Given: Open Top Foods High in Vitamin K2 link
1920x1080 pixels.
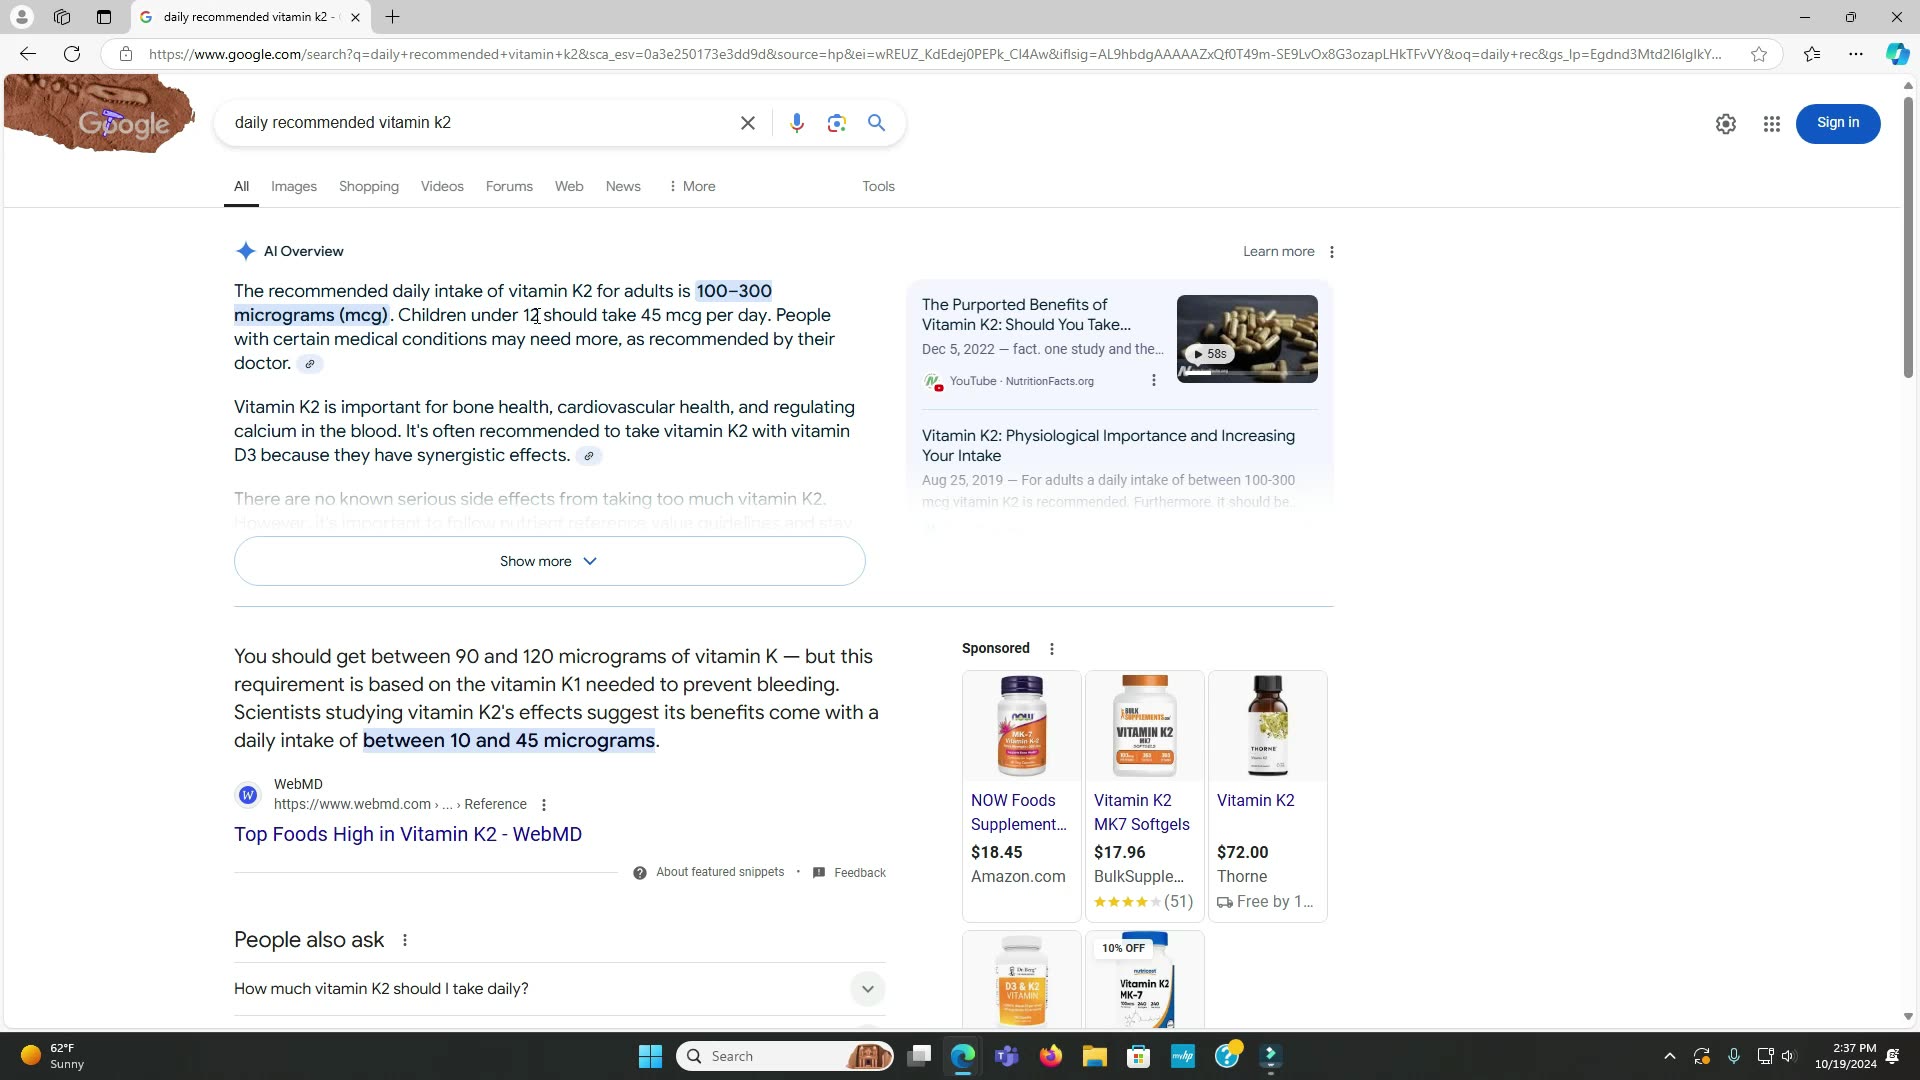Looking at the screenshot, I should point(408,834).
